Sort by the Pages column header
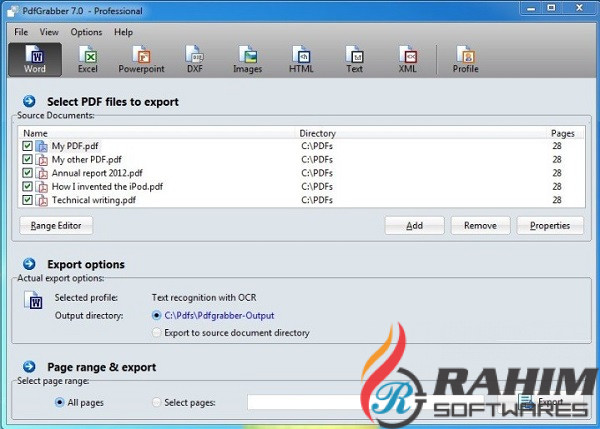This screenshot has width=600, height=429. [562, 133]
